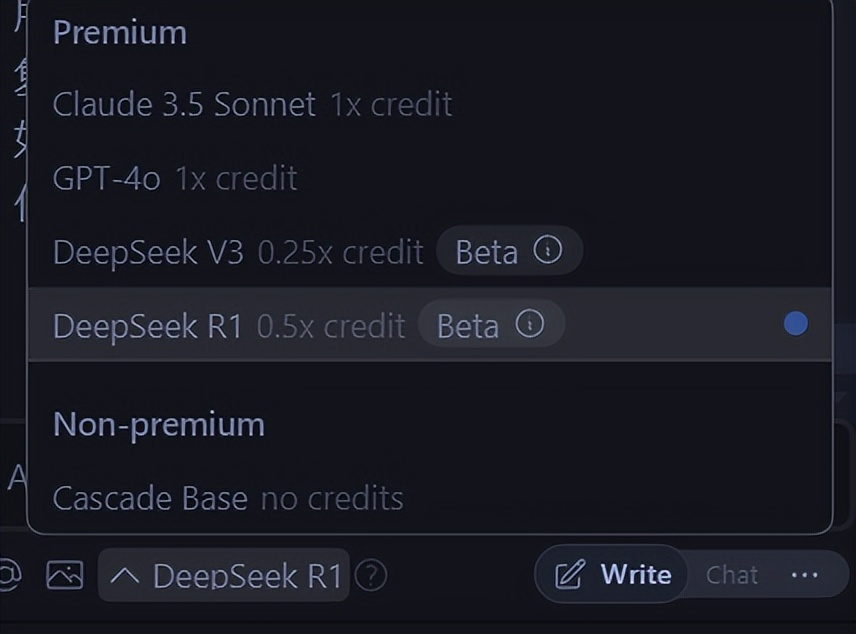
Task: Click the image upload icon
Action: point(65,575)
